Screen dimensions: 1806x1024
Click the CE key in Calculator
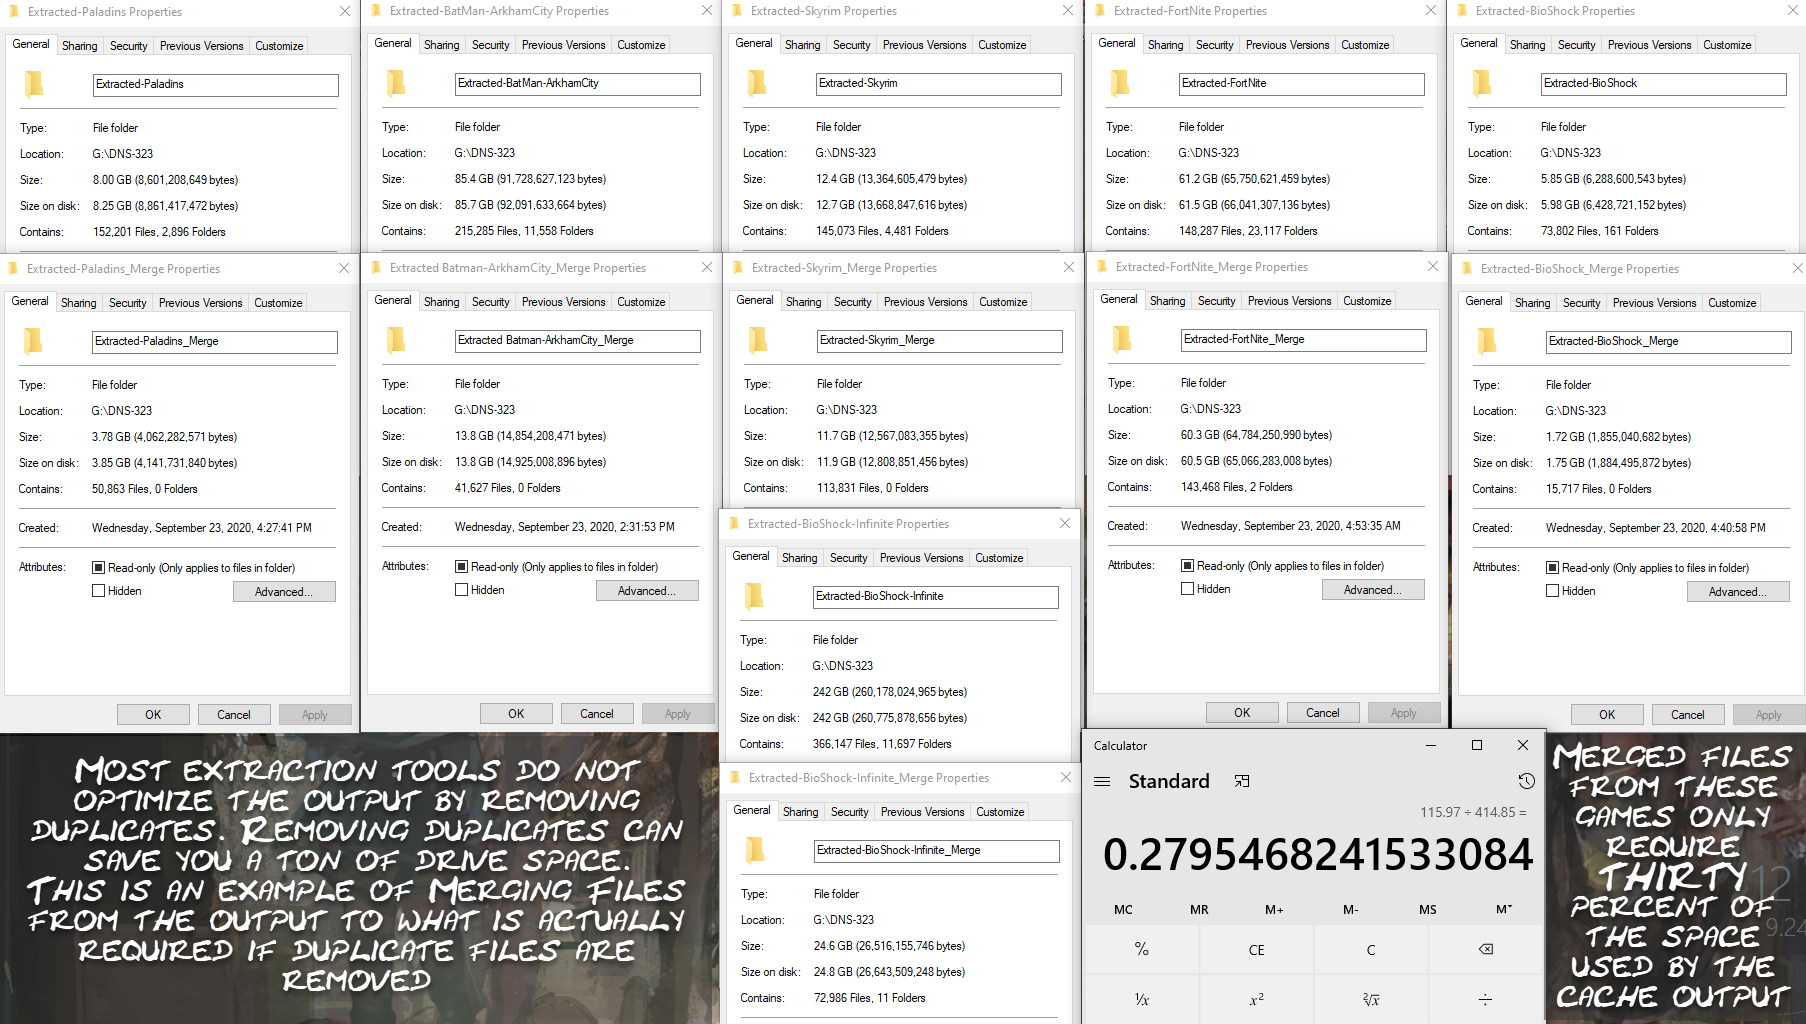click(1256, 949)
